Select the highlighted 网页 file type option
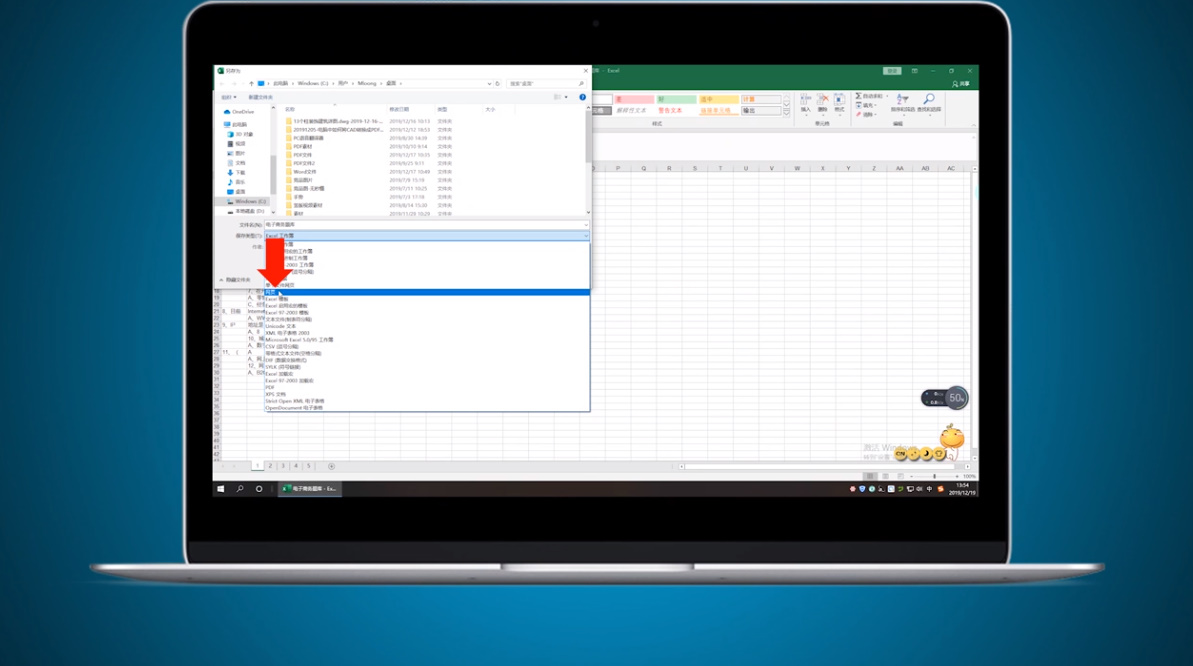This screenshot has height=666, width=1193. [427, 292]
